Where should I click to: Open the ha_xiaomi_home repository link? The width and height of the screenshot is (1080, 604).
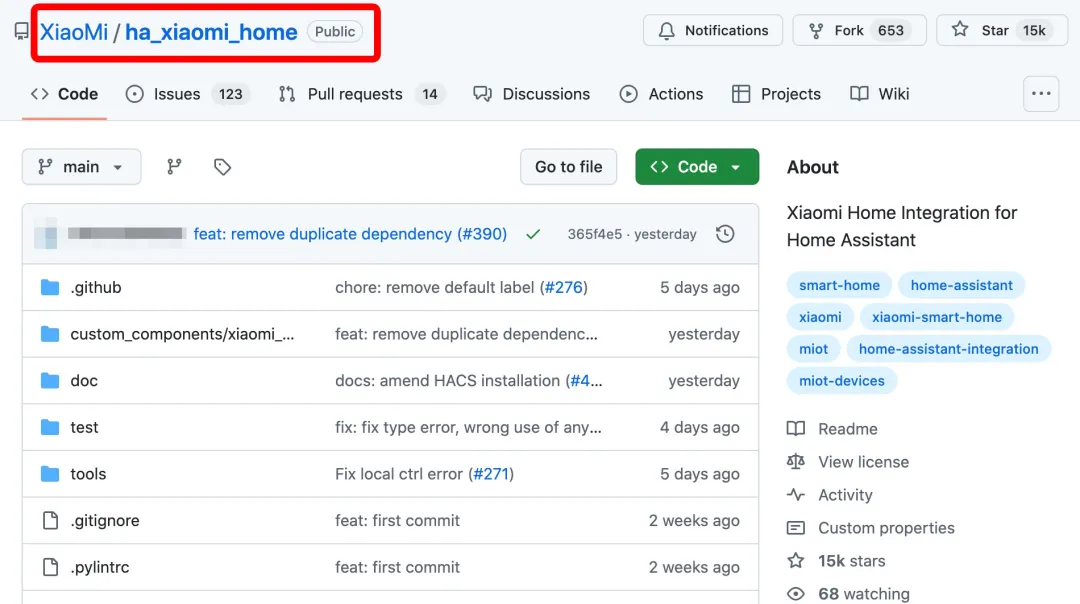click(x=211, y=32)
